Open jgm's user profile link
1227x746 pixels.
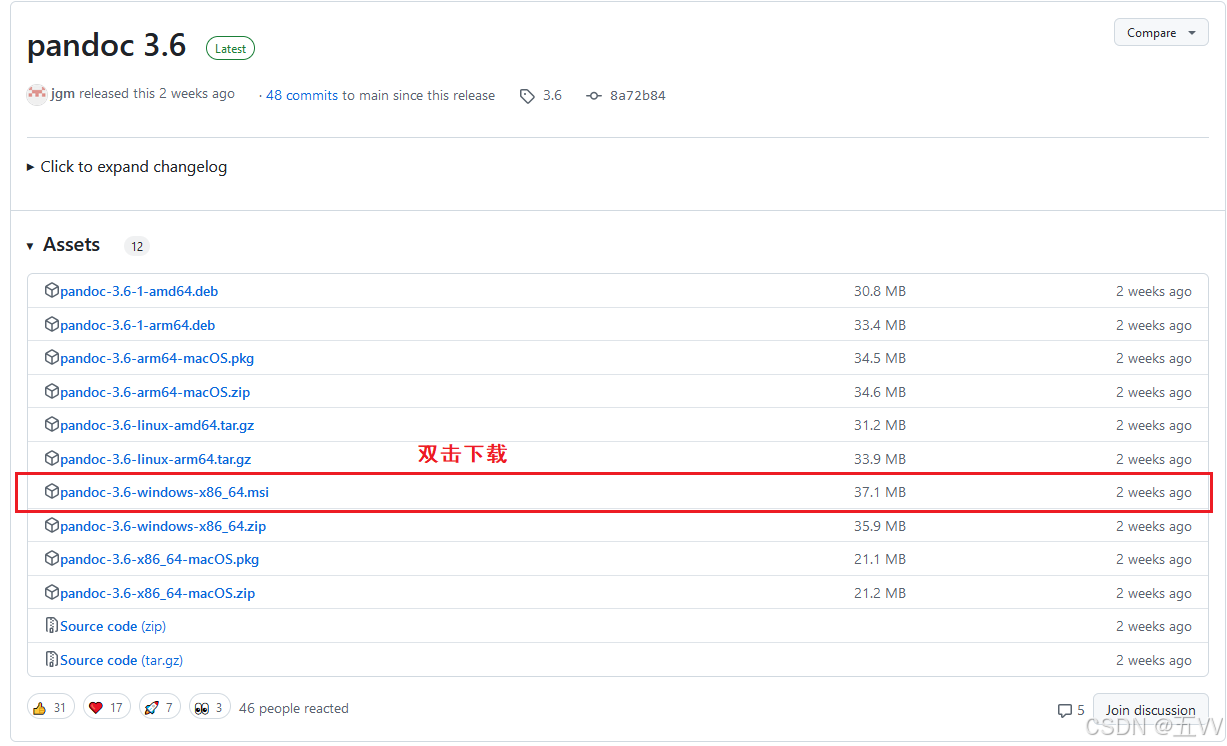pyautogui.click(x=63, y=94)
